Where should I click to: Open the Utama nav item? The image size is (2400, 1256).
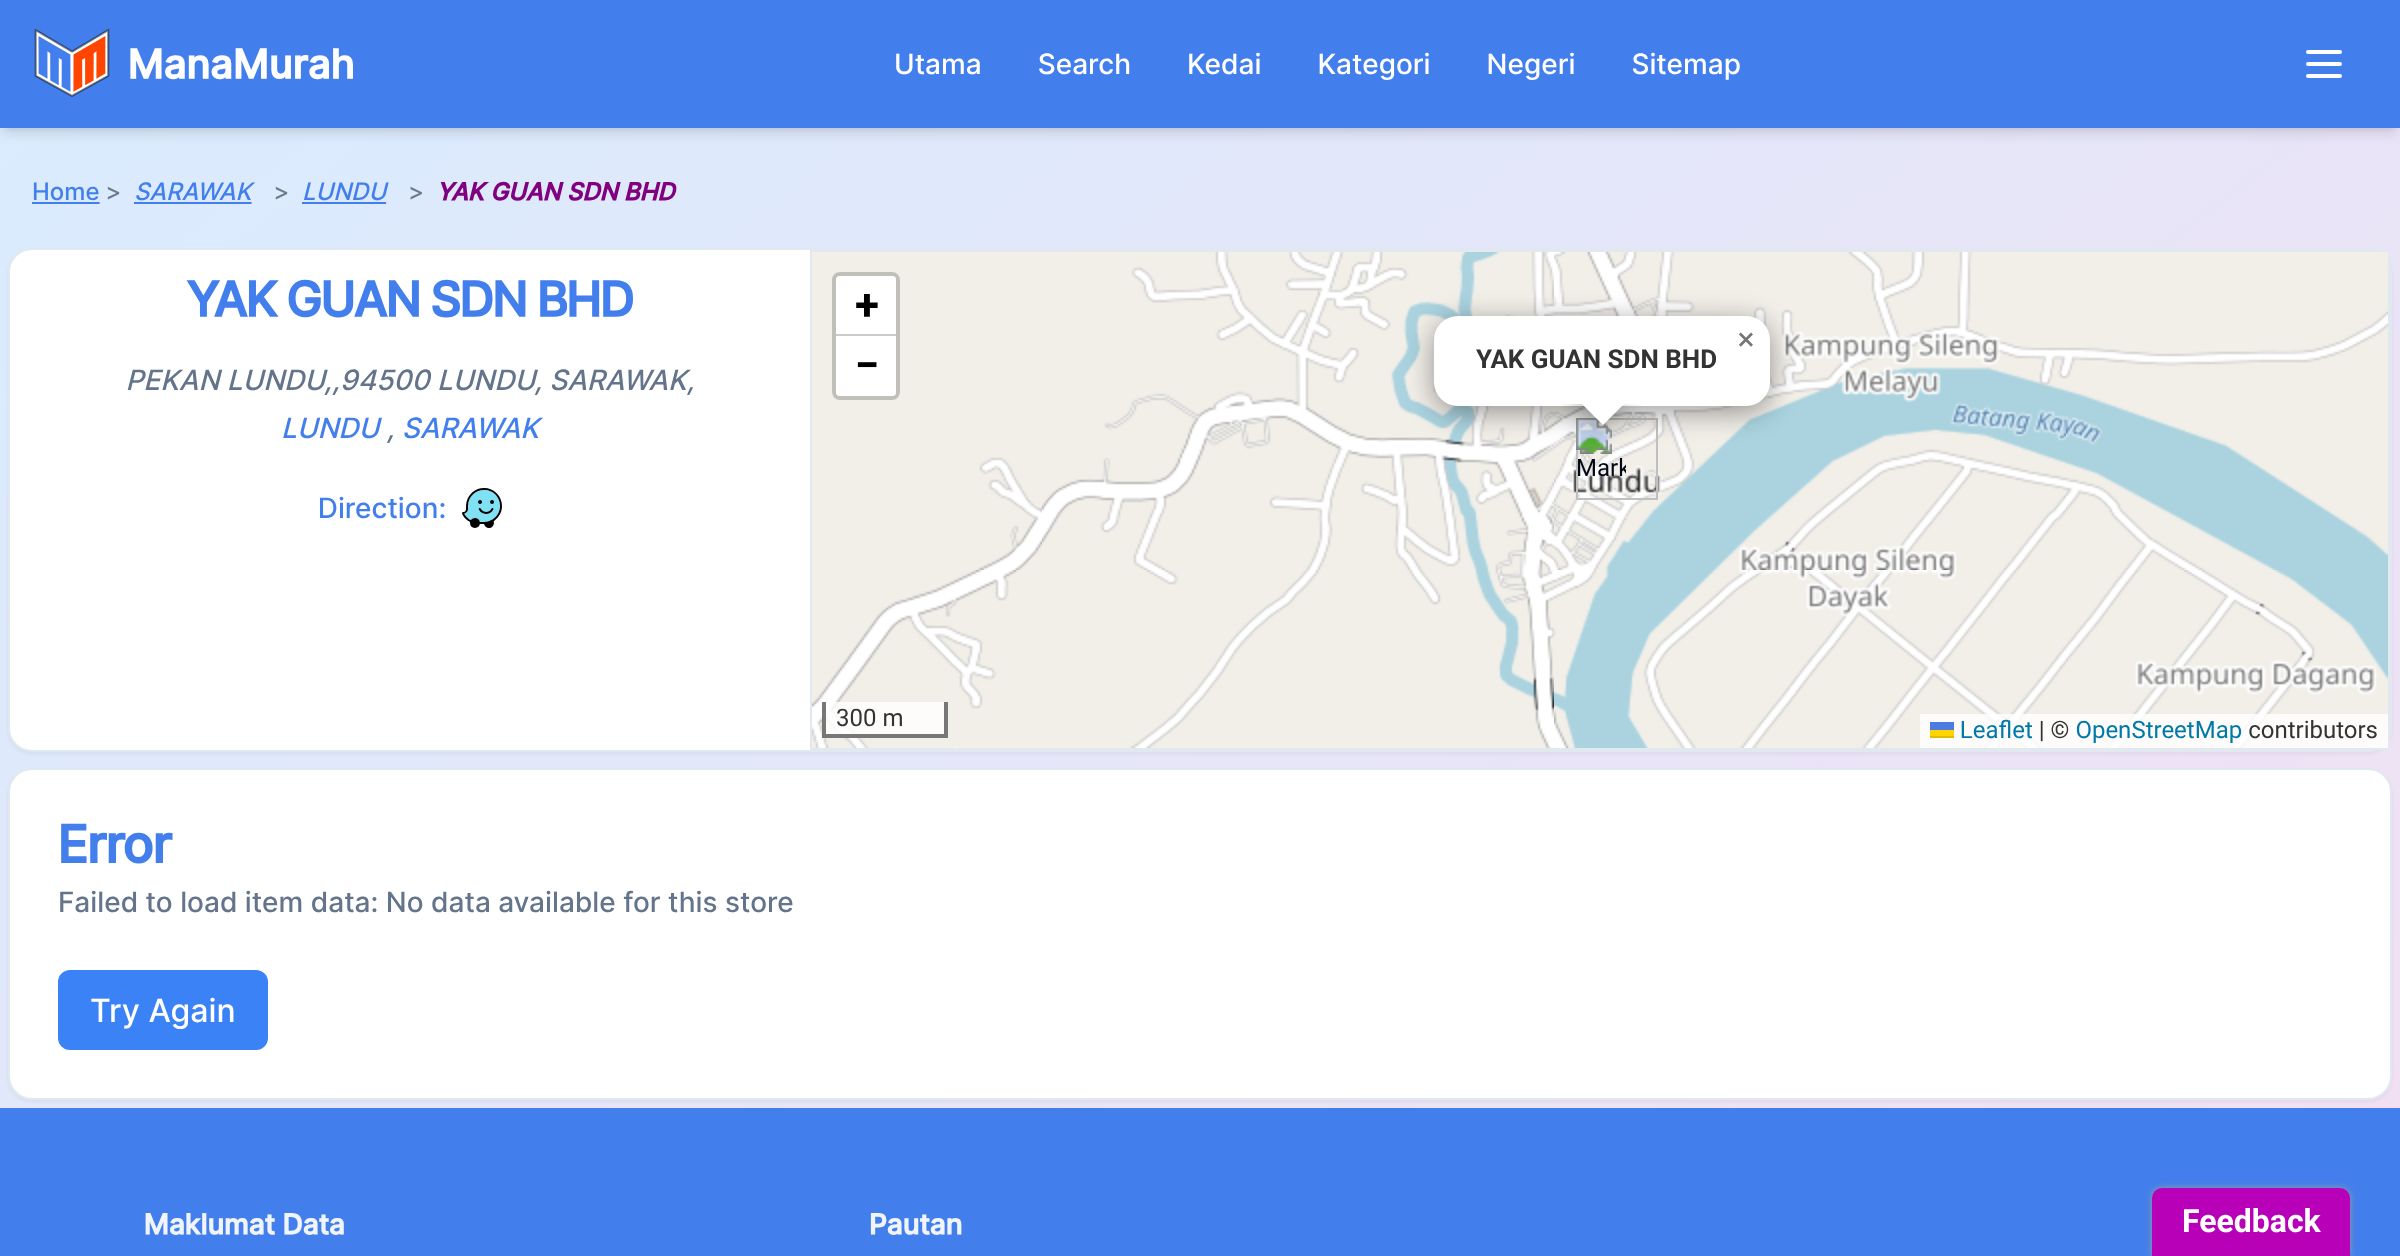click(937, 64)
